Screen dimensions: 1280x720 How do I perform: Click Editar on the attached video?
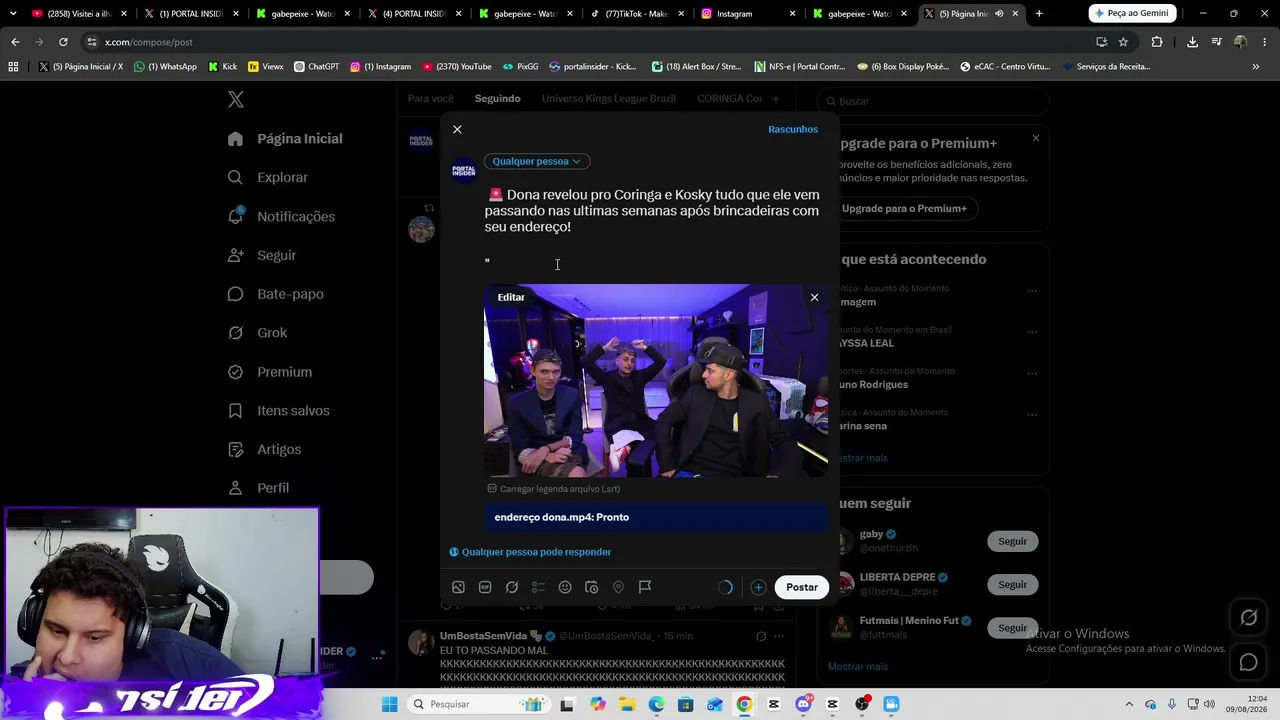click(x=511, y=297)
